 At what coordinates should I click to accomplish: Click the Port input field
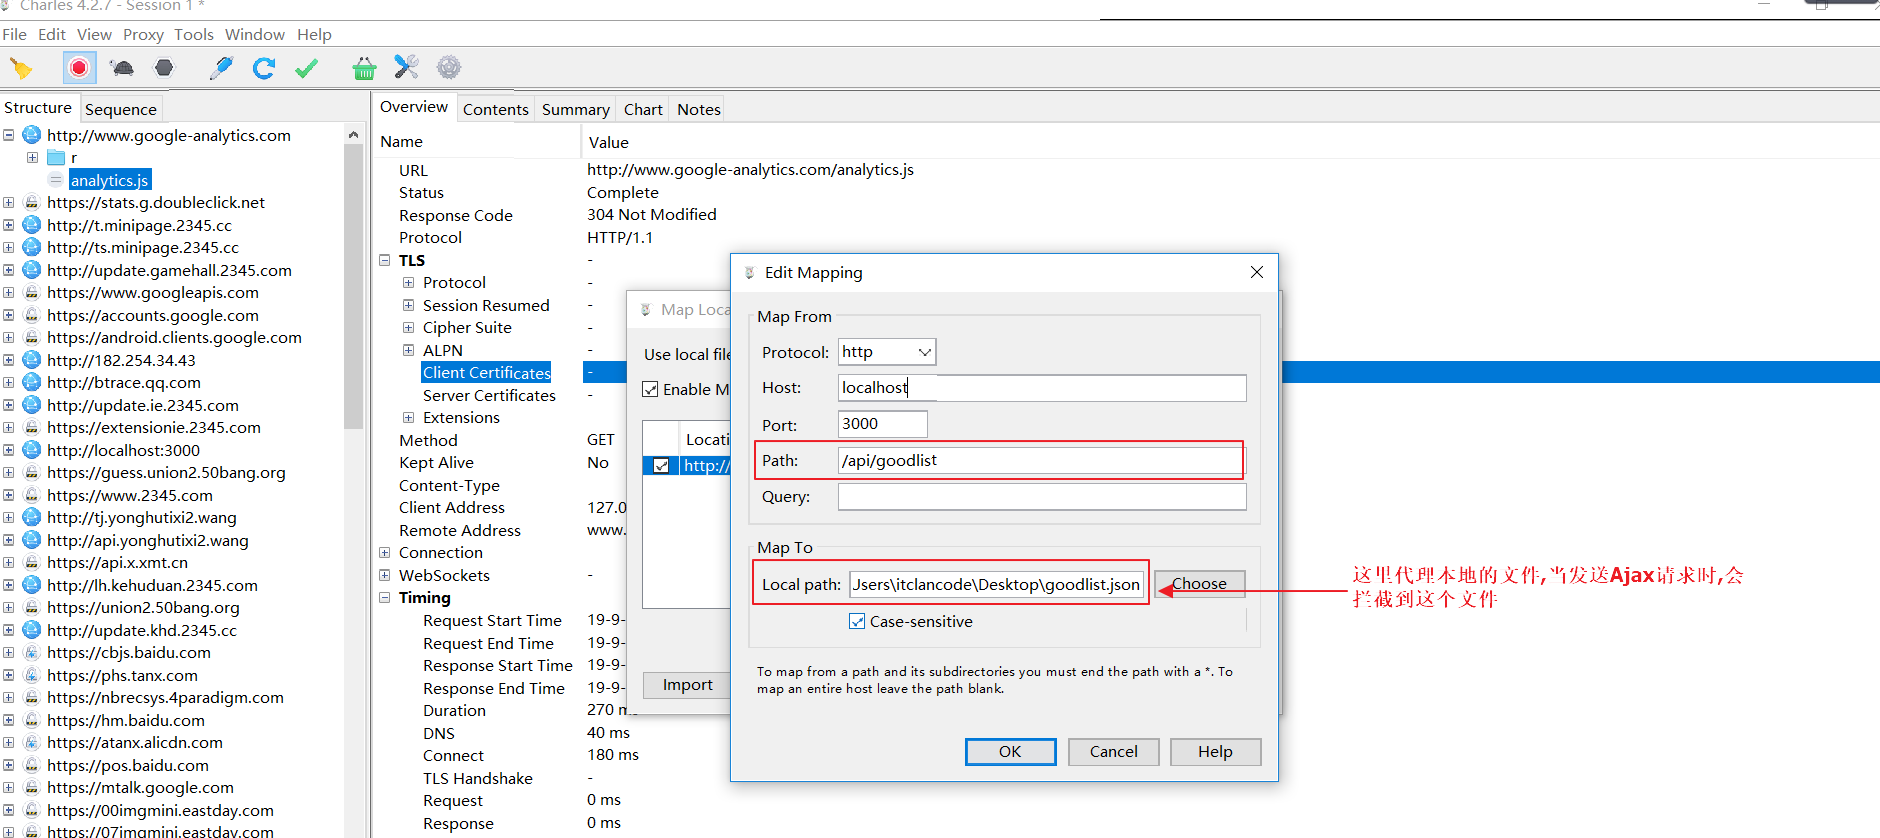click(882, 424)
